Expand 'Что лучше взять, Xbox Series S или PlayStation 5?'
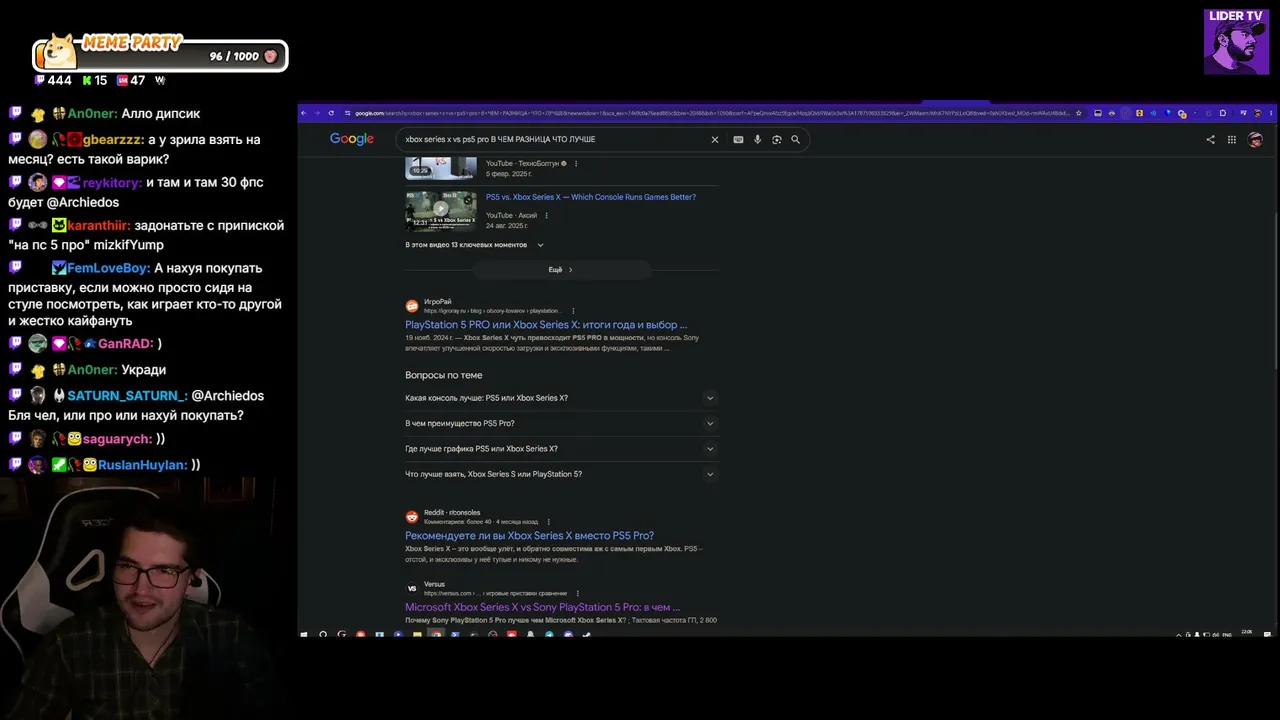Image resolution: width=1280 pixels, height=720 pixels. point(561,474)
